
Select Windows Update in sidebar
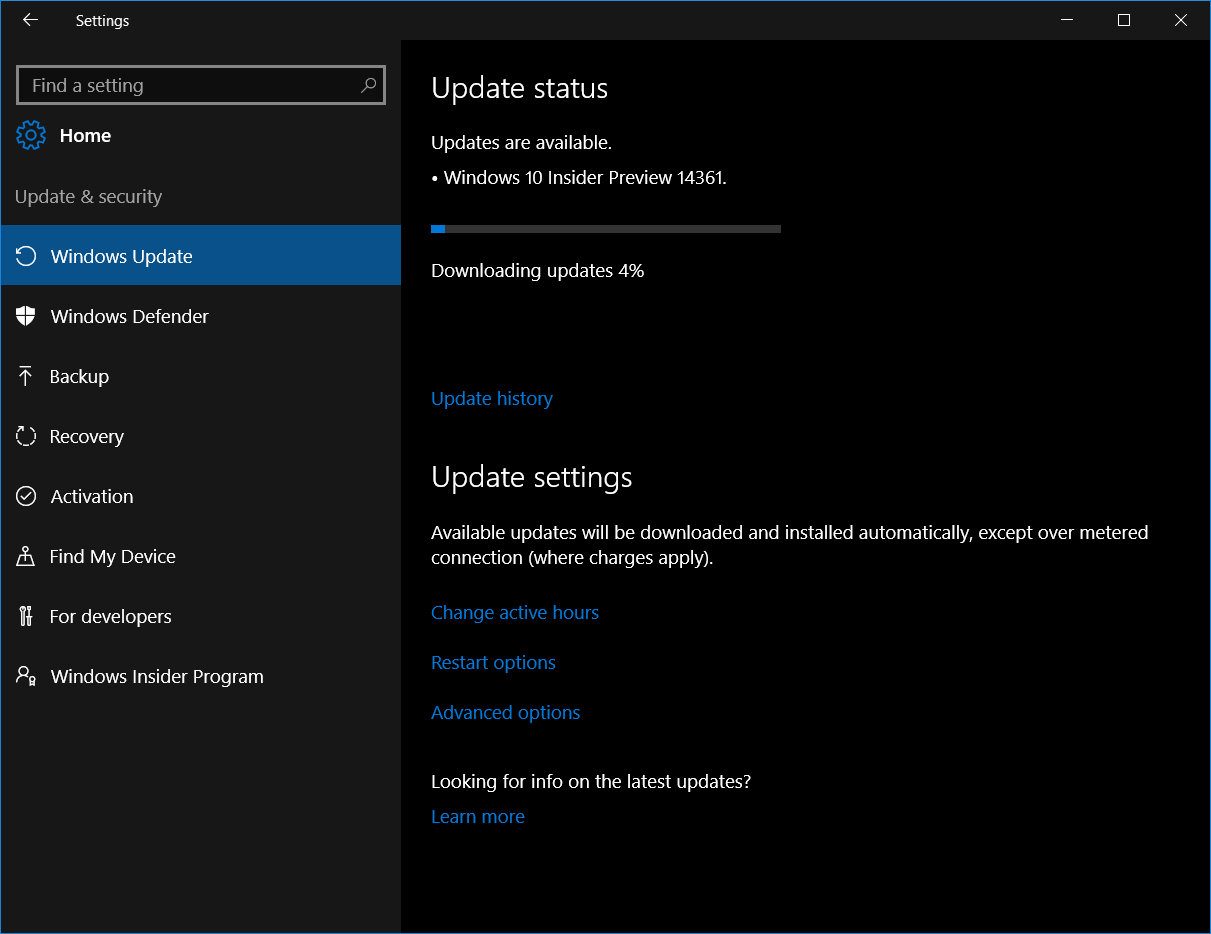click(121, 256)
